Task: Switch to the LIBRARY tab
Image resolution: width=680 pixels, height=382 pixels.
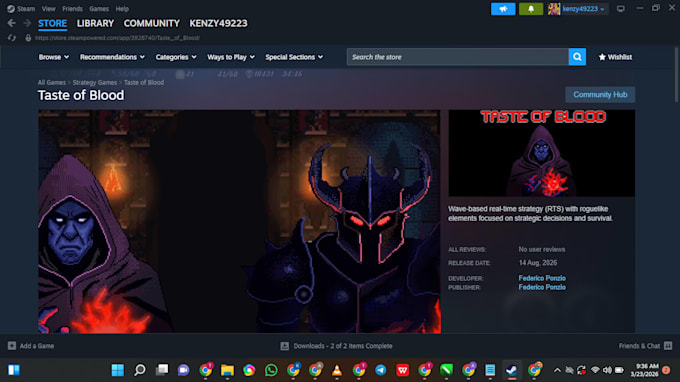Action: pos(95,23)
